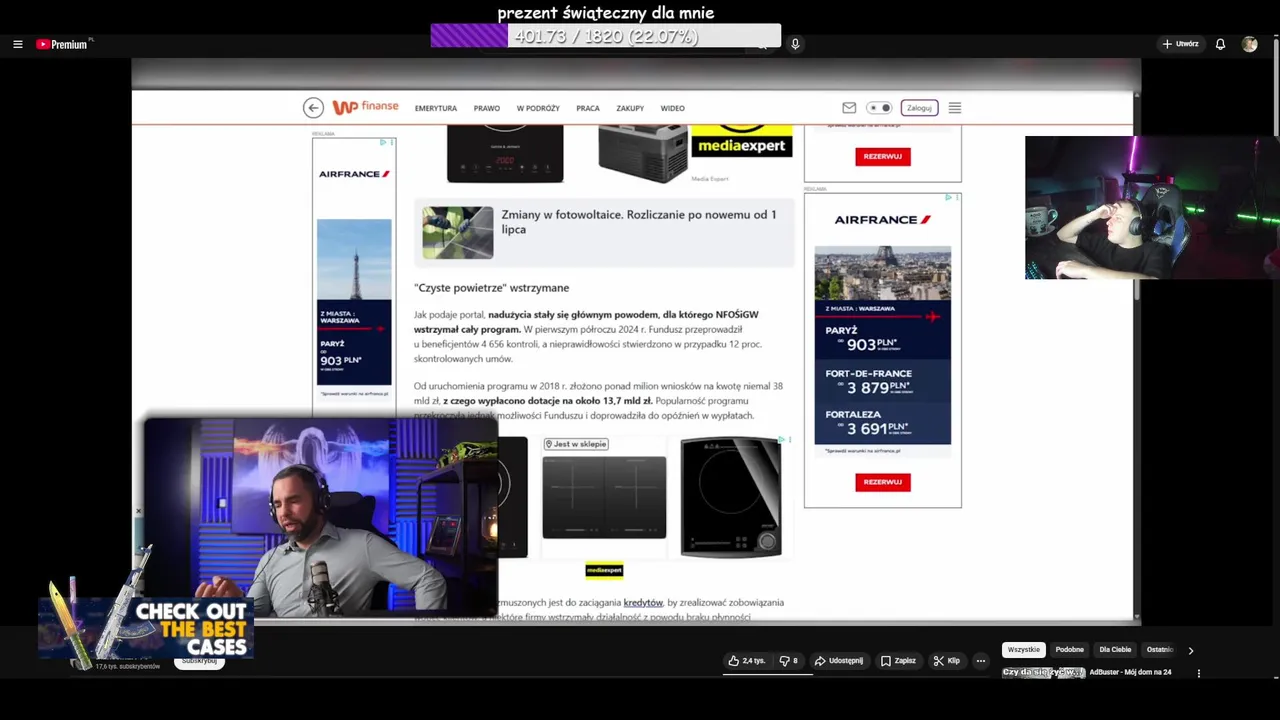Start voice search with the microphone icon
The width and height of the screenshot is (1280, 720).
click(795, 44)
